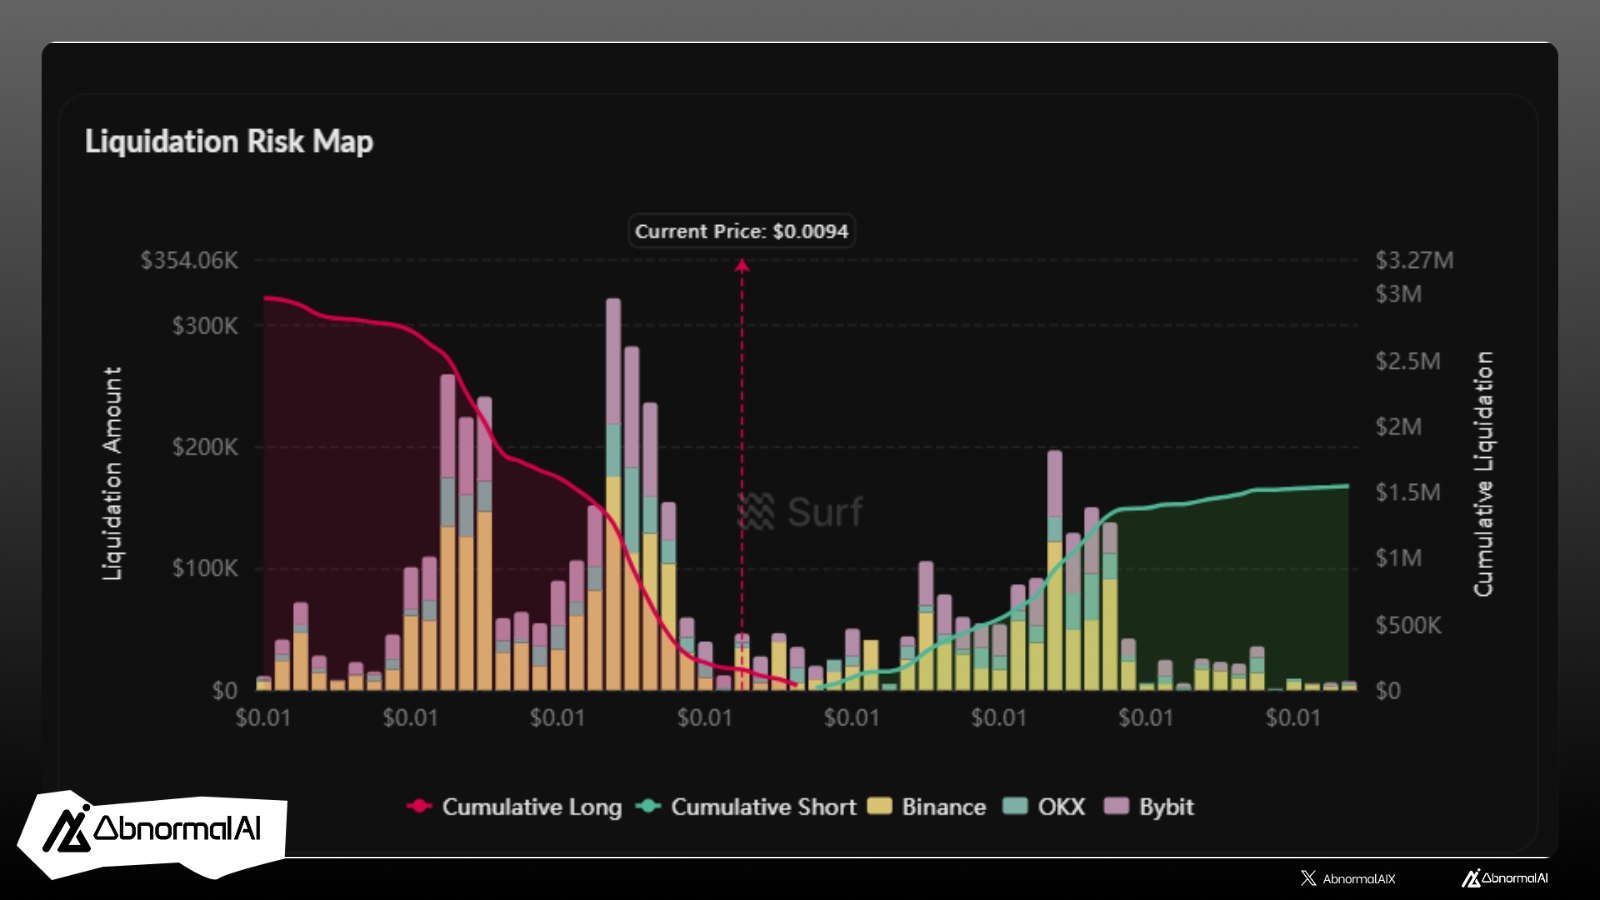This screenshot has width=1600, height=900.
Task: Click the $354.06K left axis label
Action: tap(189, 261)
